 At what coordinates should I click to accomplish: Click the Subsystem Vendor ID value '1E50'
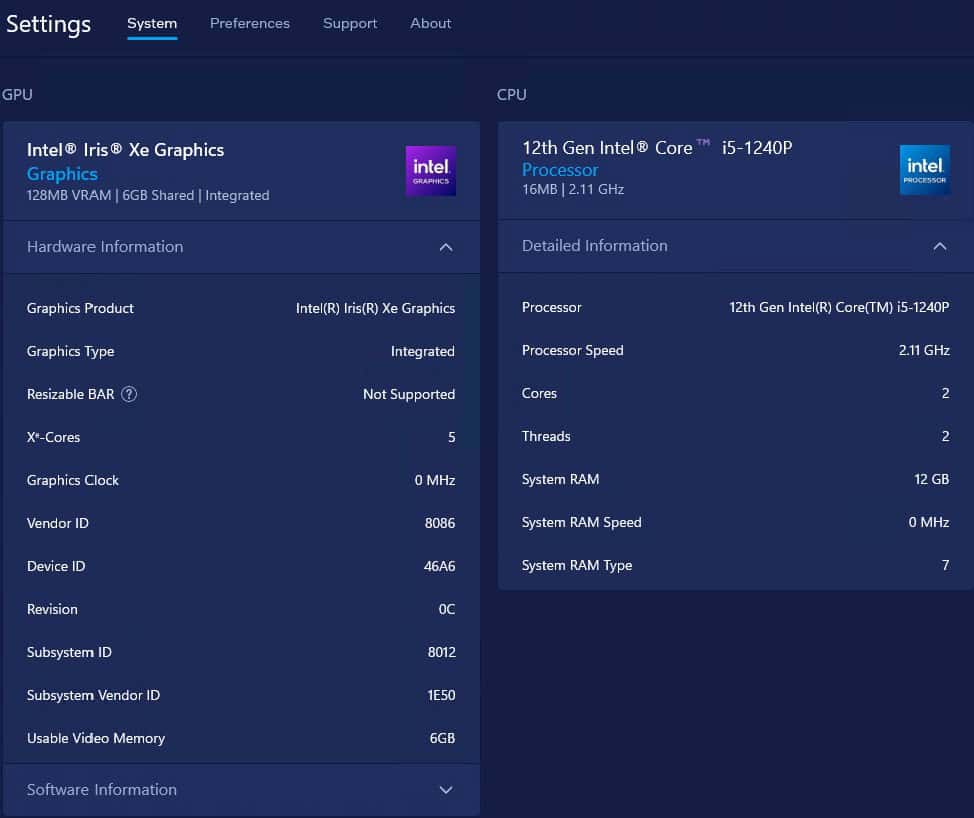tap(441, 695)
